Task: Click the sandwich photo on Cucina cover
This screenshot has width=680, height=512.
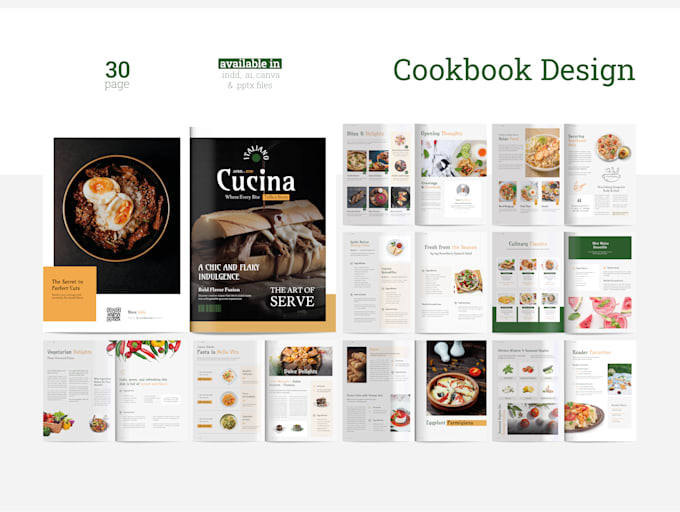Action: 258,243
